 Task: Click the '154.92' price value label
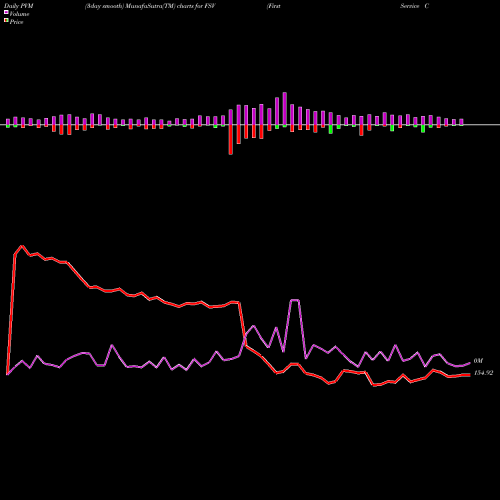tap(483, 373)
